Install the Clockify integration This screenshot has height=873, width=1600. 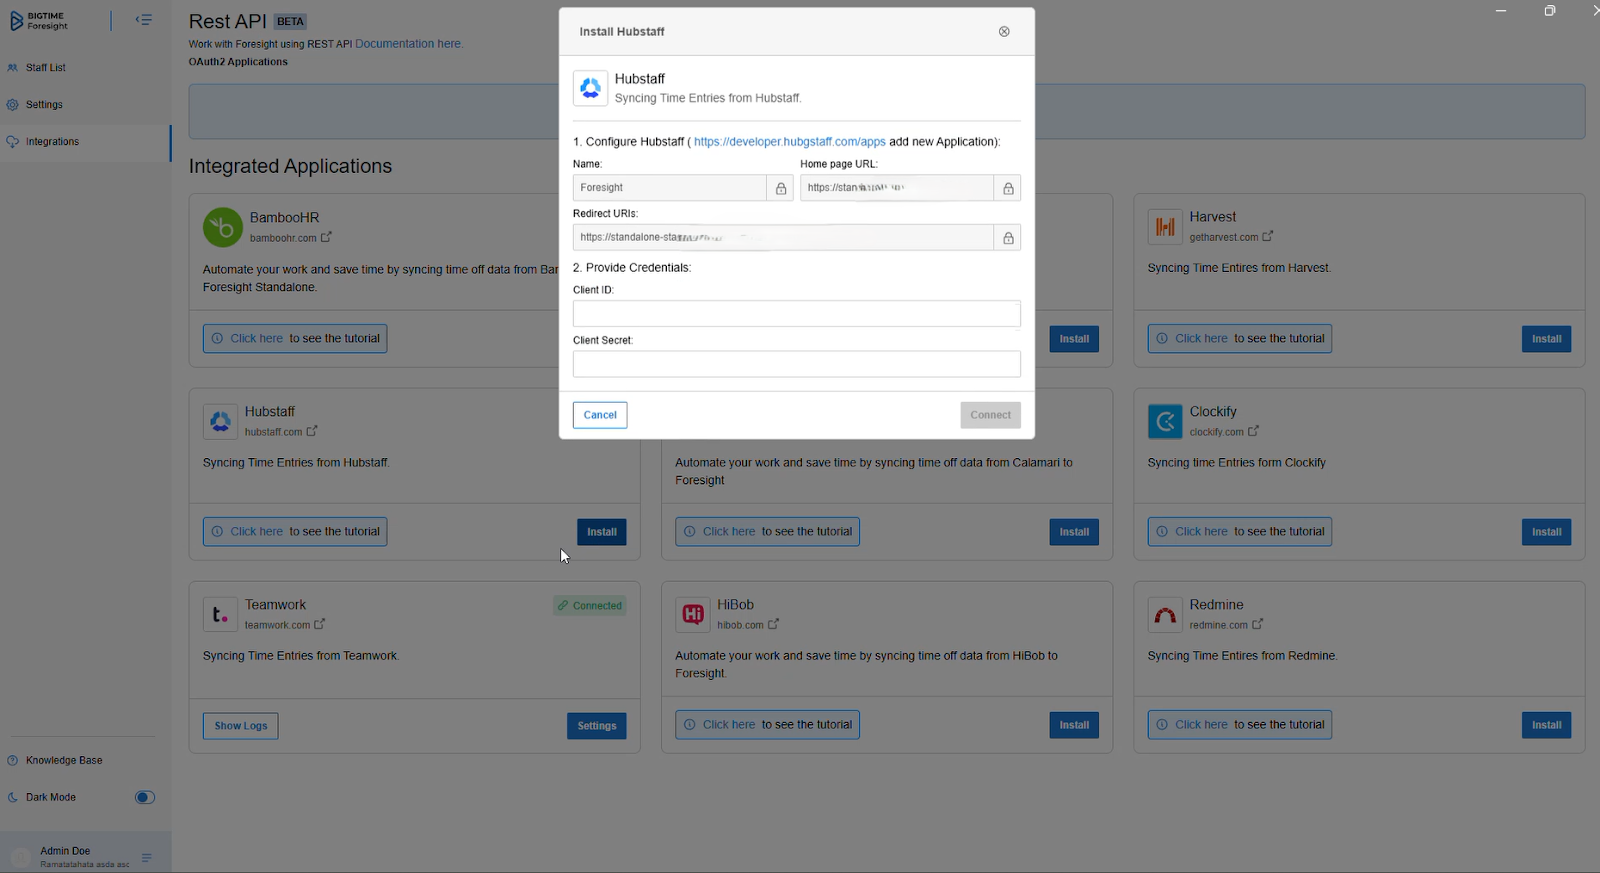(x=1547, y=532)
